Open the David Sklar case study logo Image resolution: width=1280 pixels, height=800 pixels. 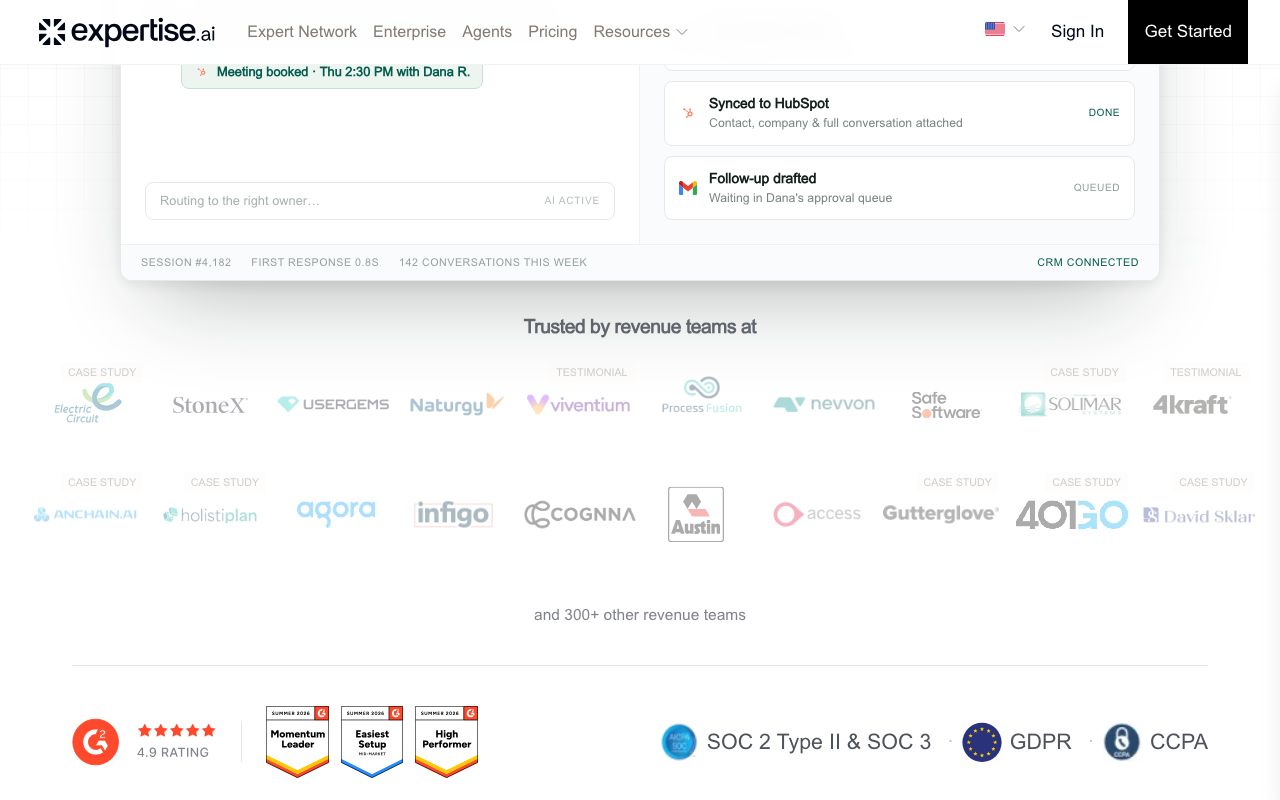click(x=1199, y=515)
